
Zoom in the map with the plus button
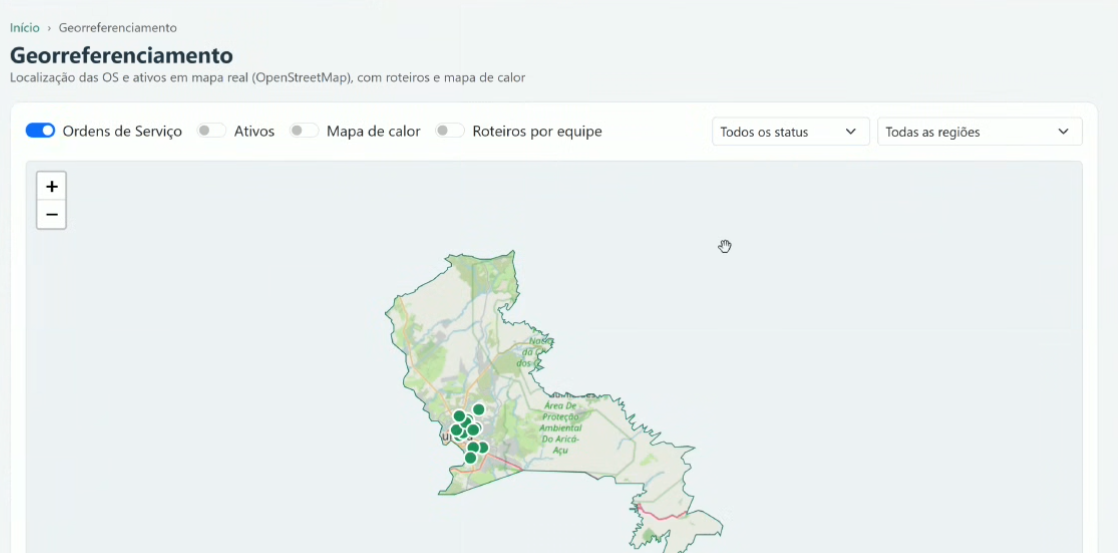click(x=51, y=187)
